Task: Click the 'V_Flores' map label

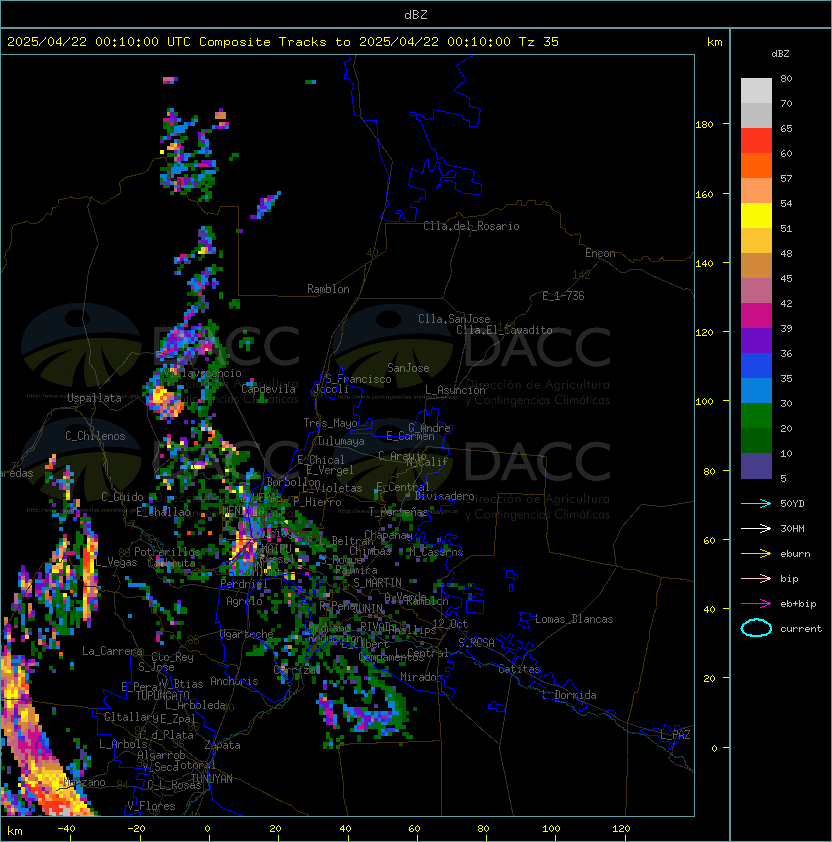Action: (151, 806)
